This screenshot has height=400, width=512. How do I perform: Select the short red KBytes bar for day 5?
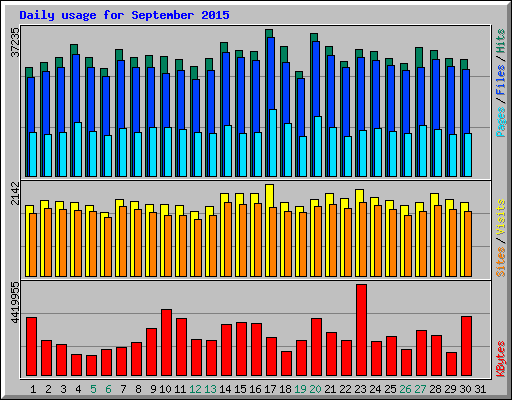[x=91, y=366]
